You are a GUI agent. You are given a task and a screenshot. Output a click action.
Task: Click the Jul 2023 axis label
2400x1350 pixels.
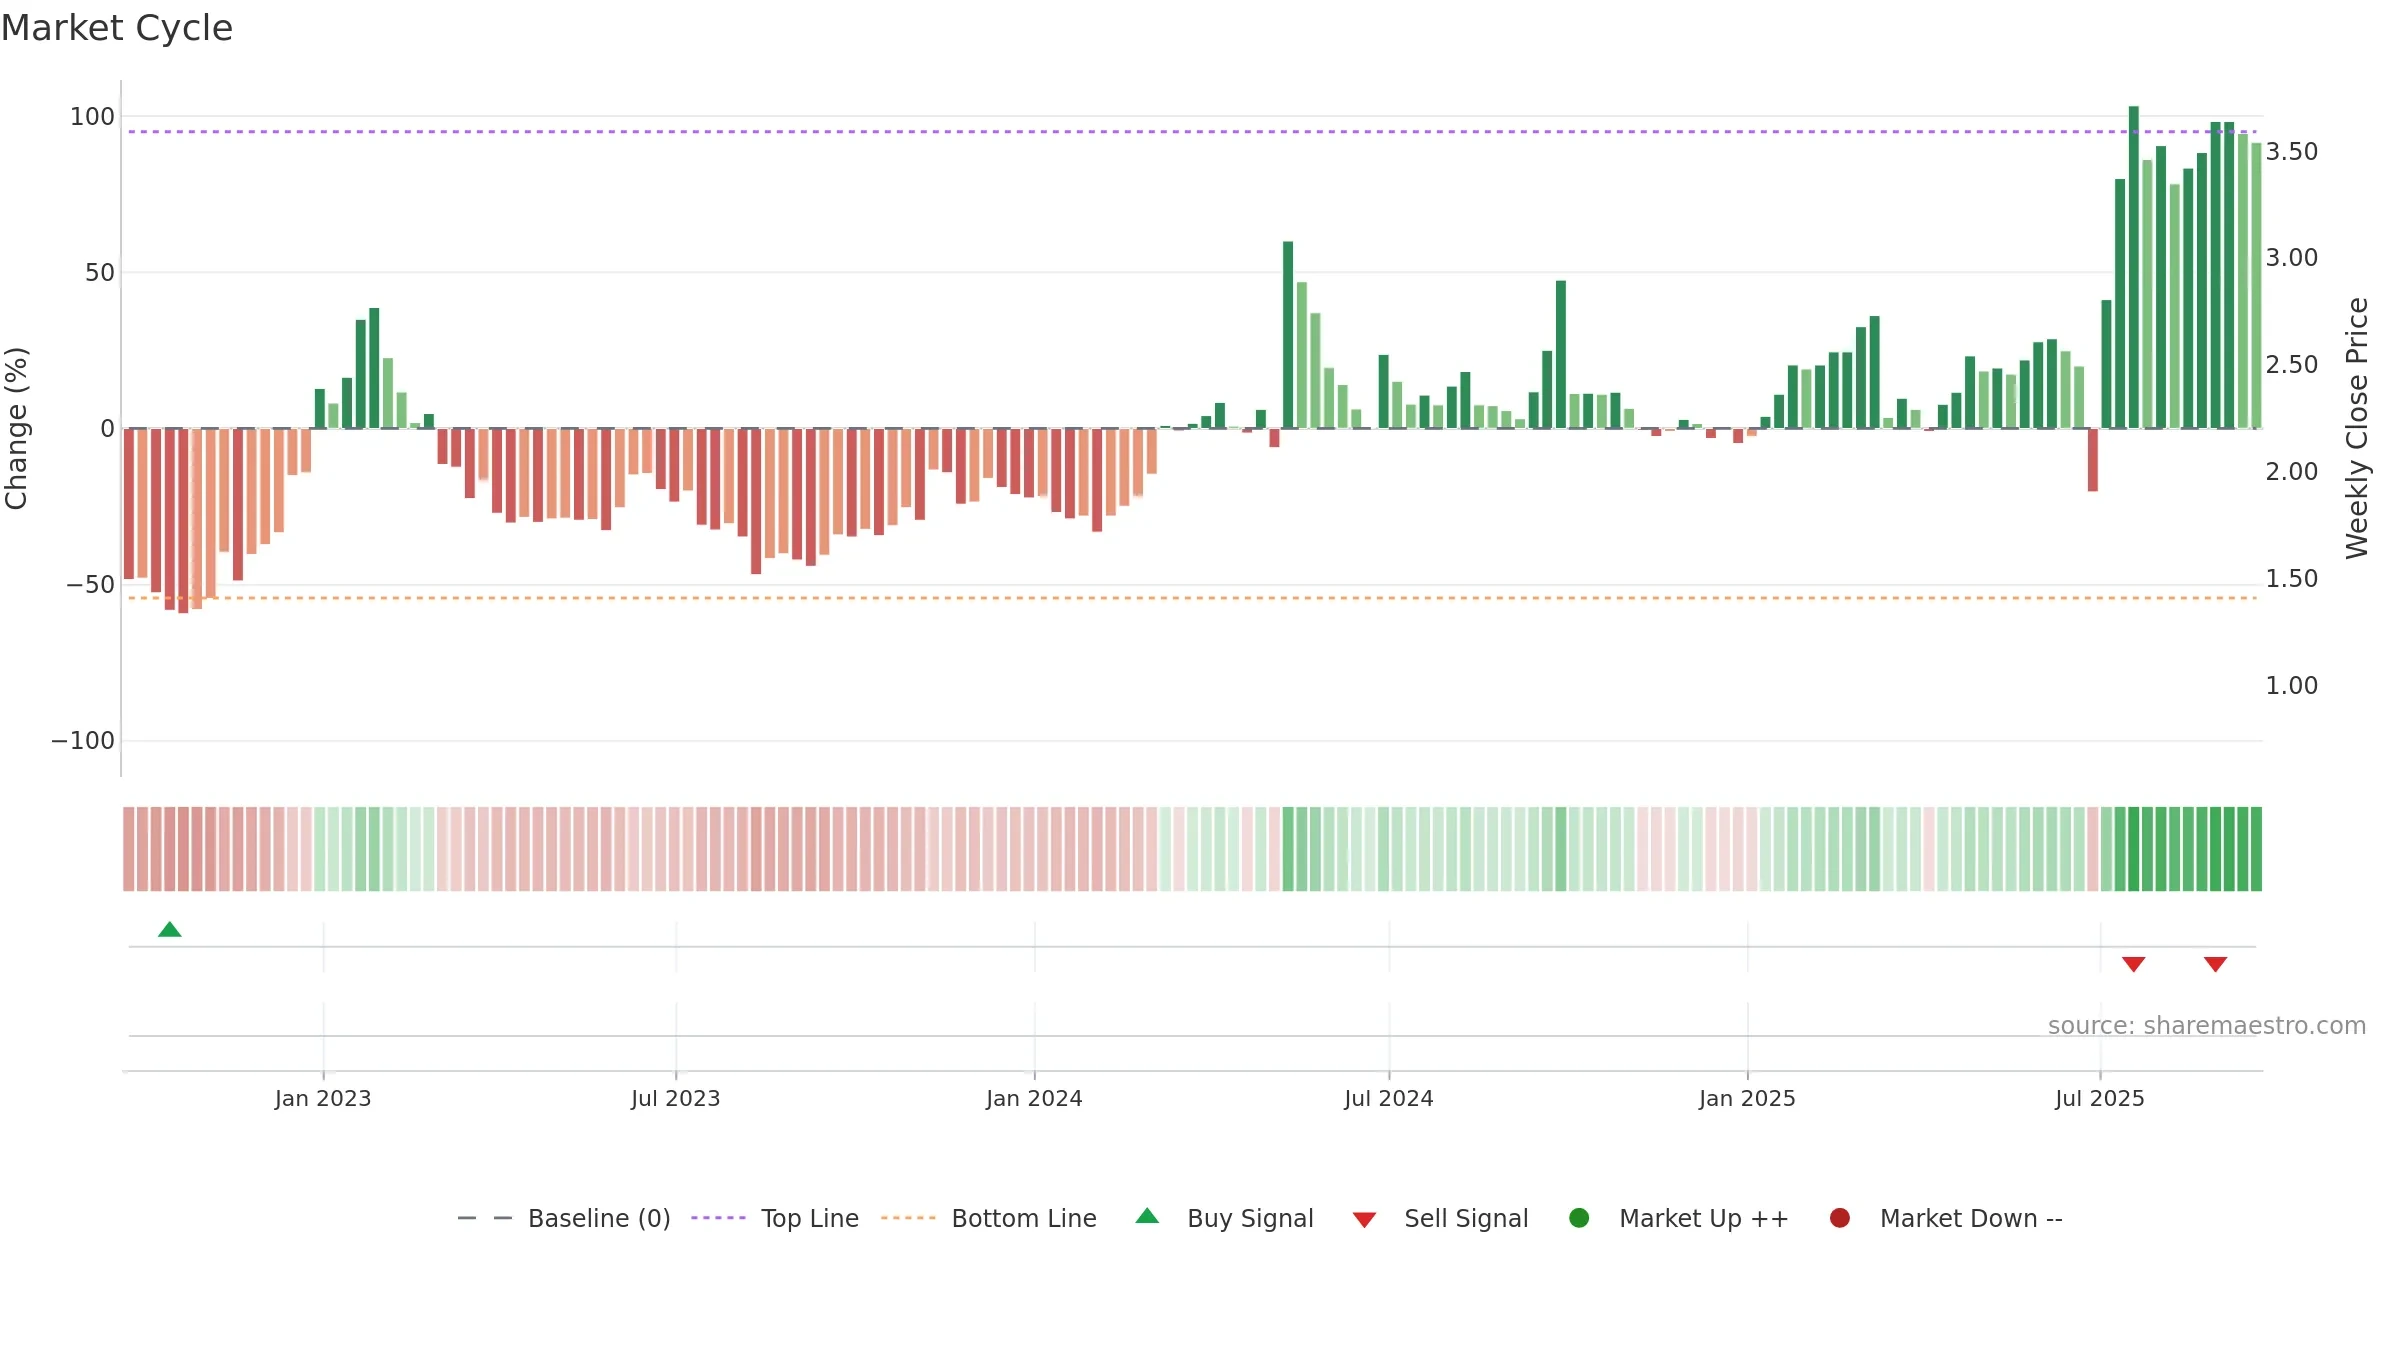point(676,1098)
